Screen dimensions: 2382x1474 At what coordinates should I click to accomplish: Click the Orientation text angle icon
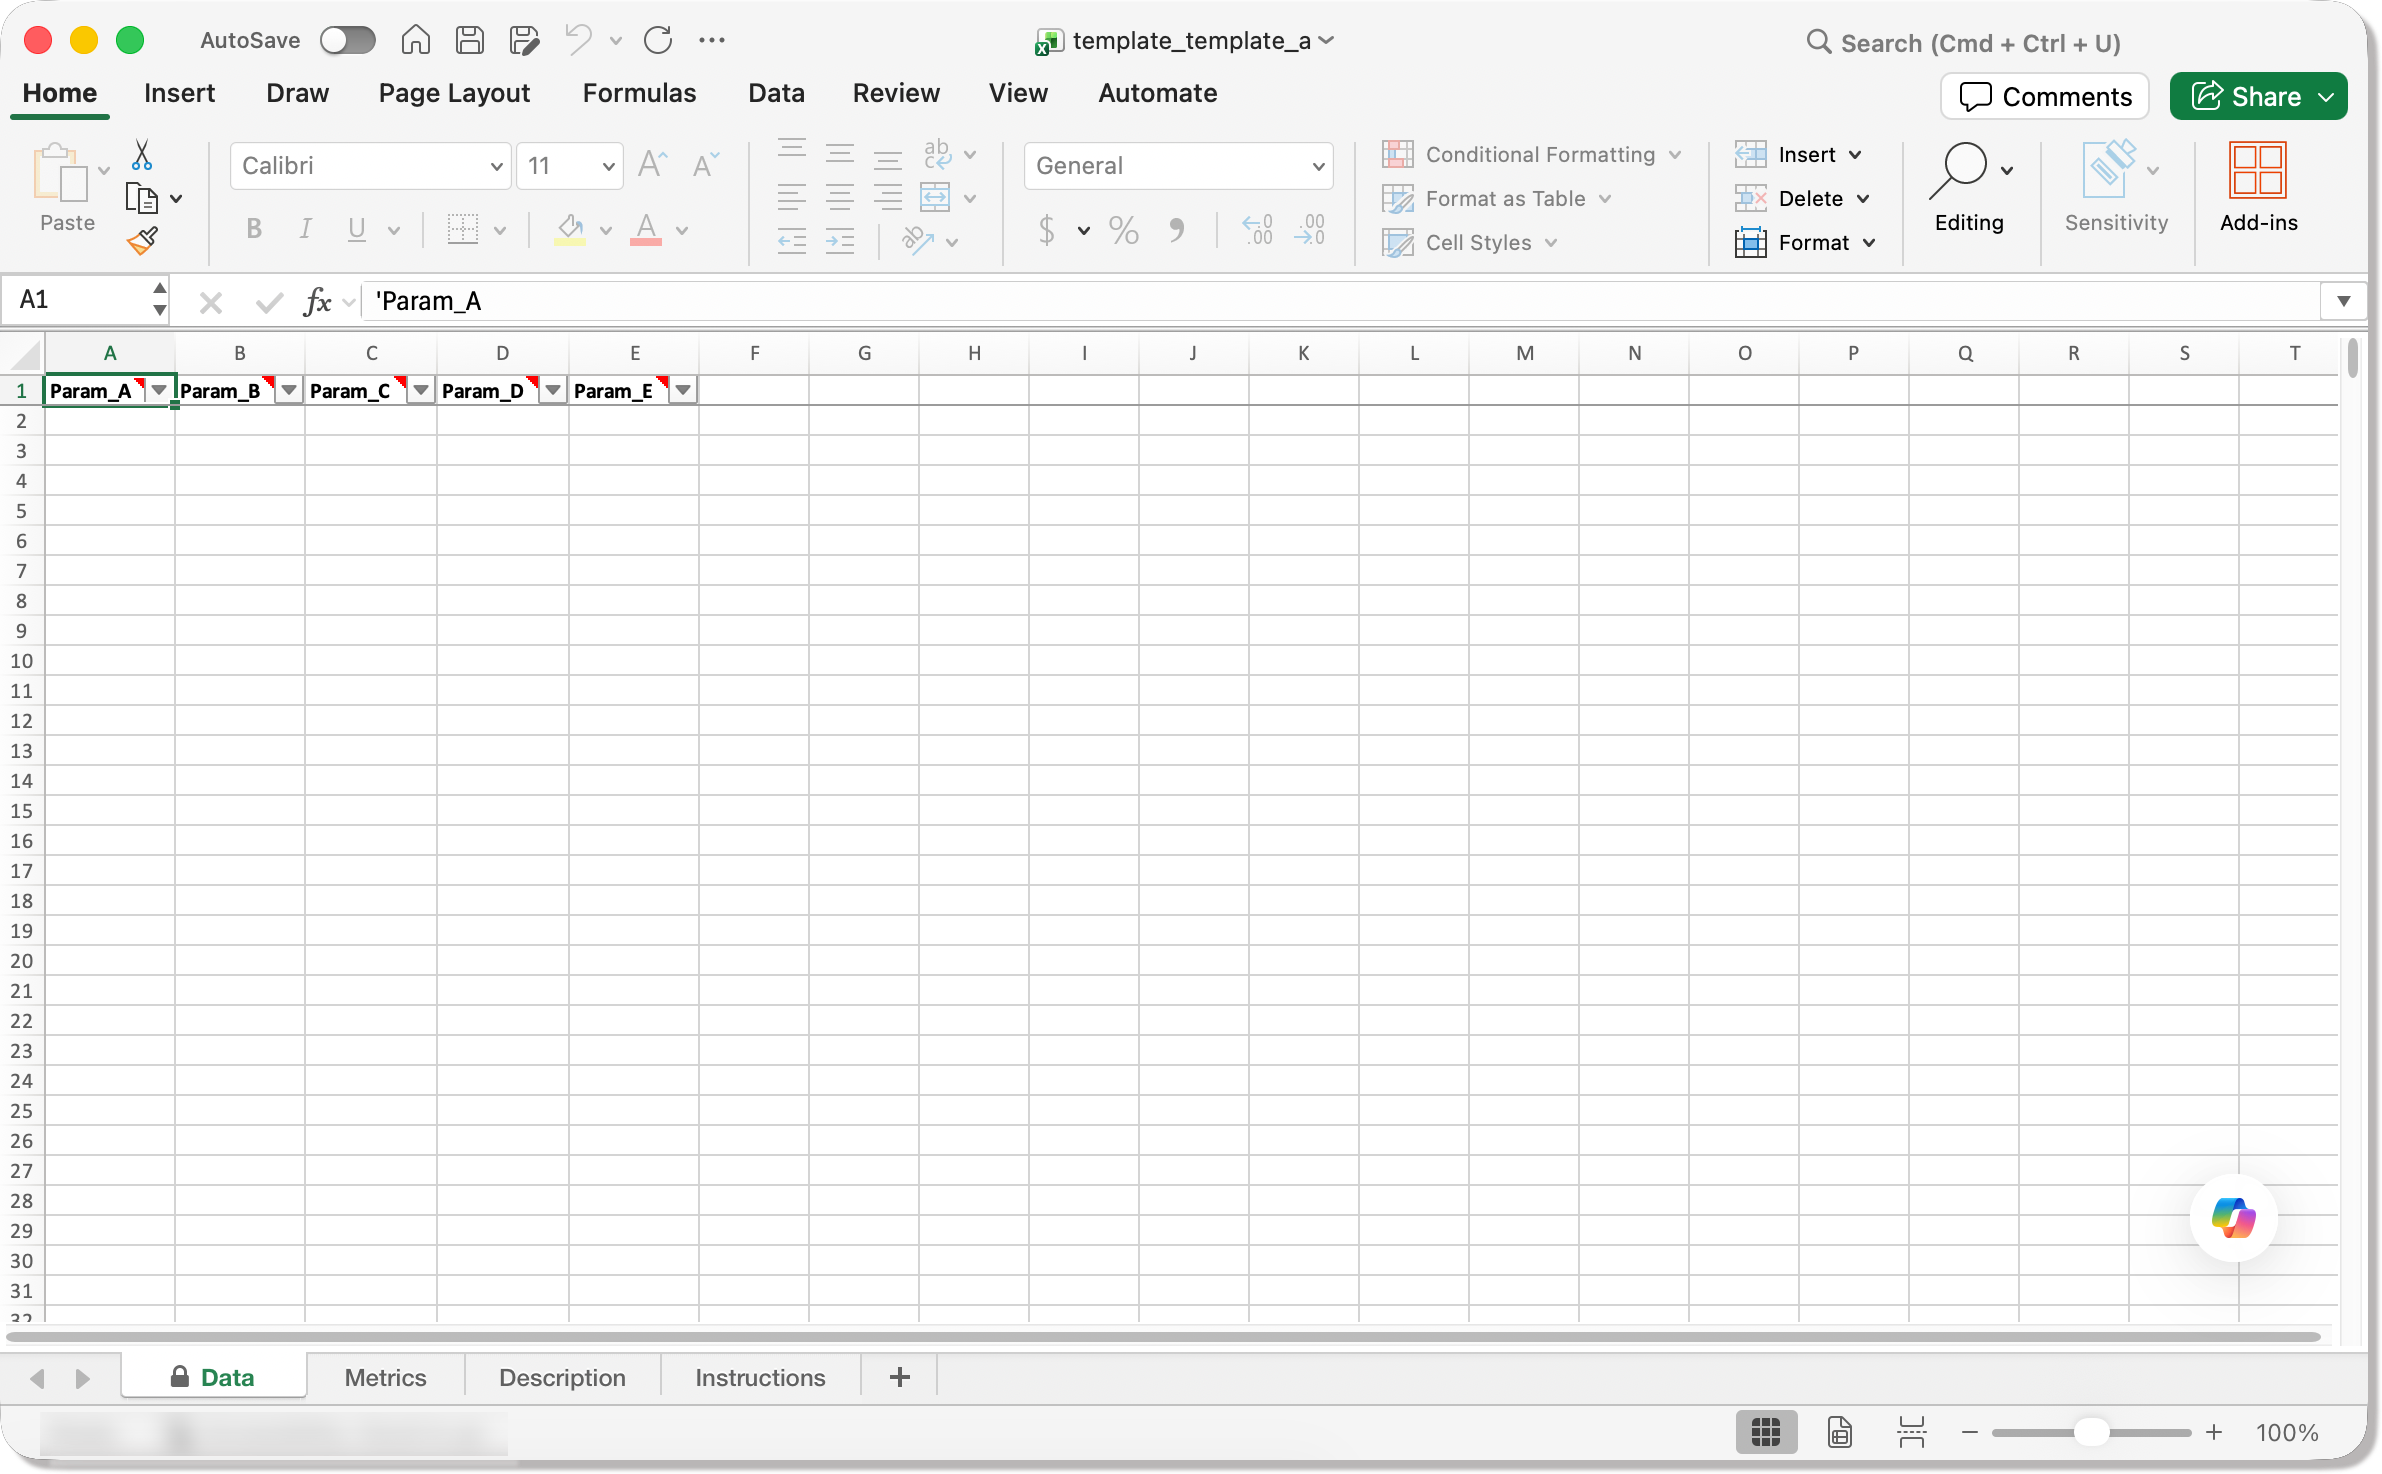(x=918, y=240)
